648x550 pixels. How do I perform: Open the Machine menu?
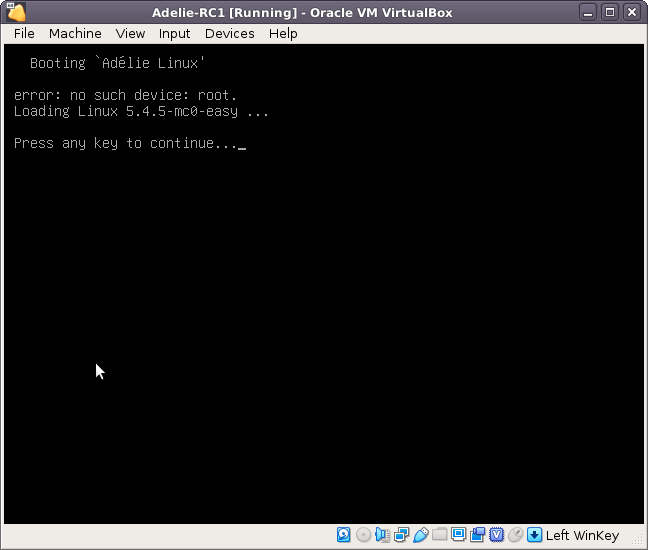coord(75,33)
